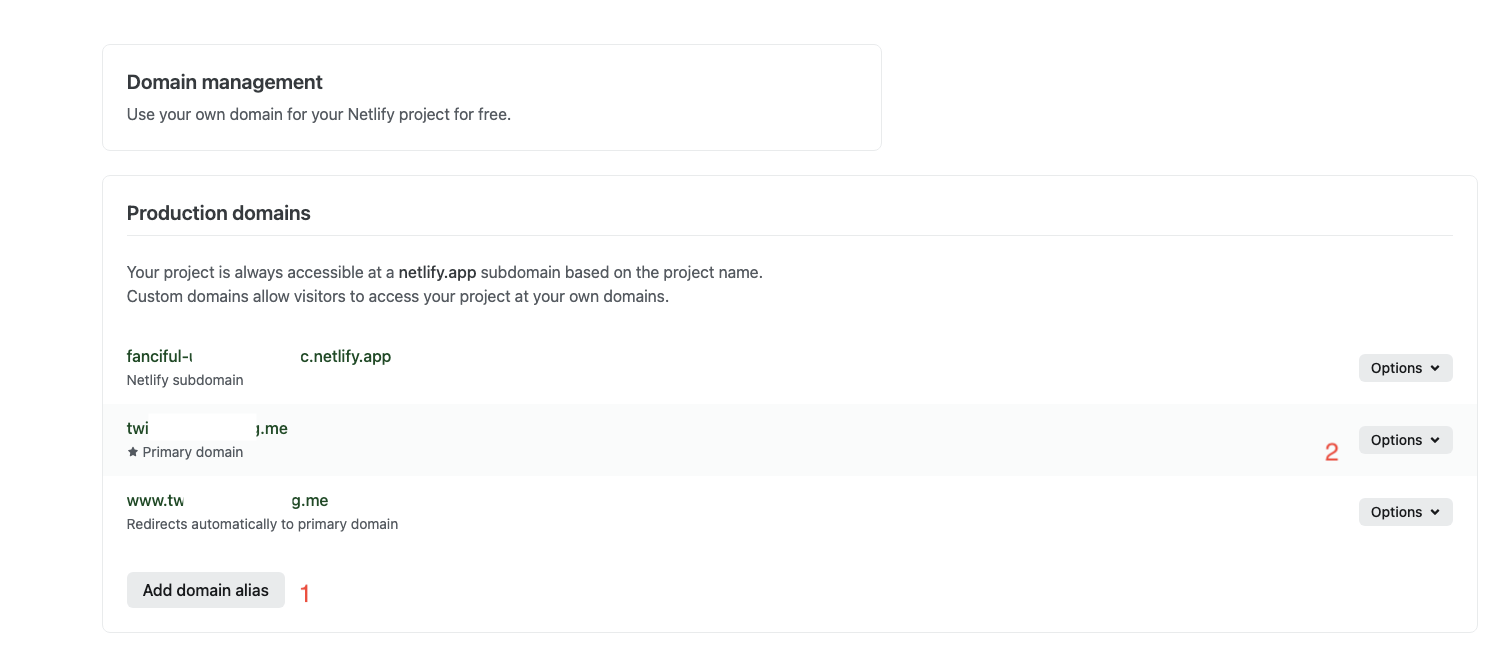The width and height of the screenshot is (1498, 657).
Task: Expand Options for the primary .me domain
Action: pos(1404,440)
